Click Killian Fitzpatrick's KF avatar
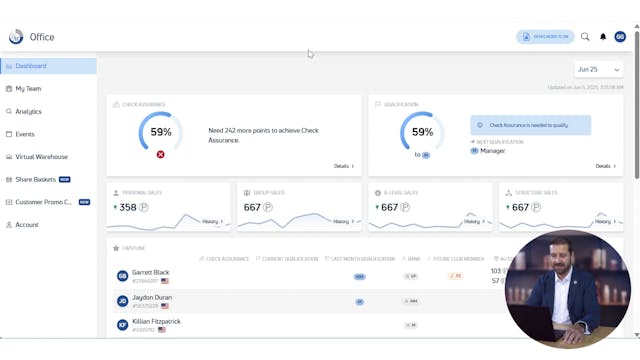640x360 pixels. coord(122,325)
